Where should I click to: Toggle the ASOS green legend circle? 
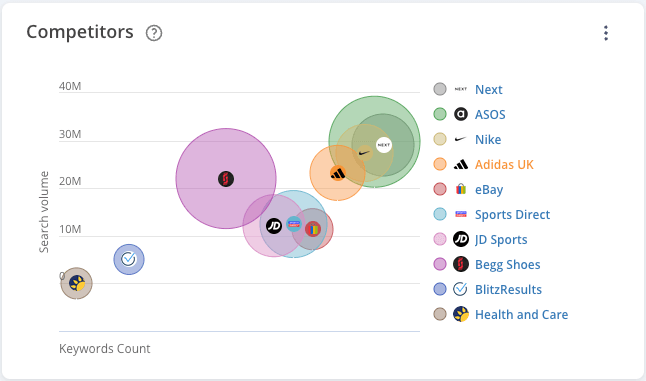pos(440,114)
